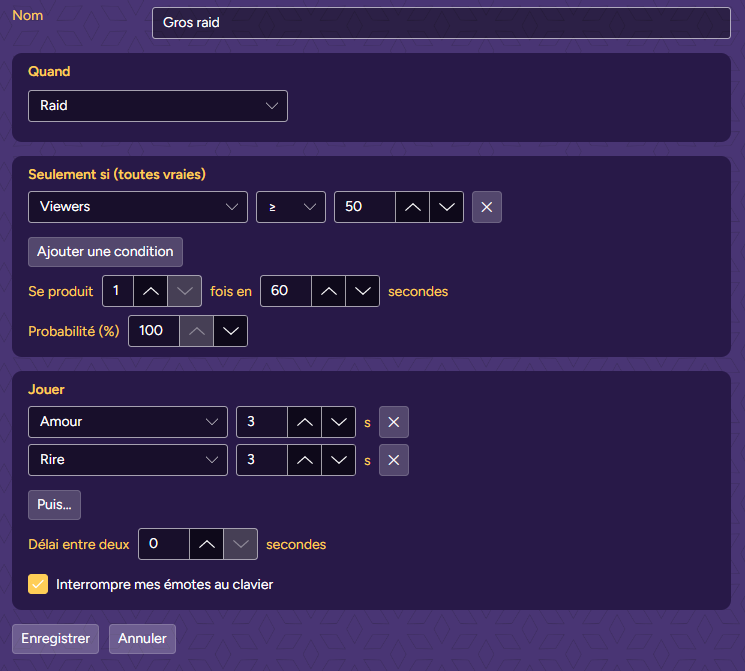Click the Probabilité field showing 100
Screen dimensions: 745x671
pos(154,331)
